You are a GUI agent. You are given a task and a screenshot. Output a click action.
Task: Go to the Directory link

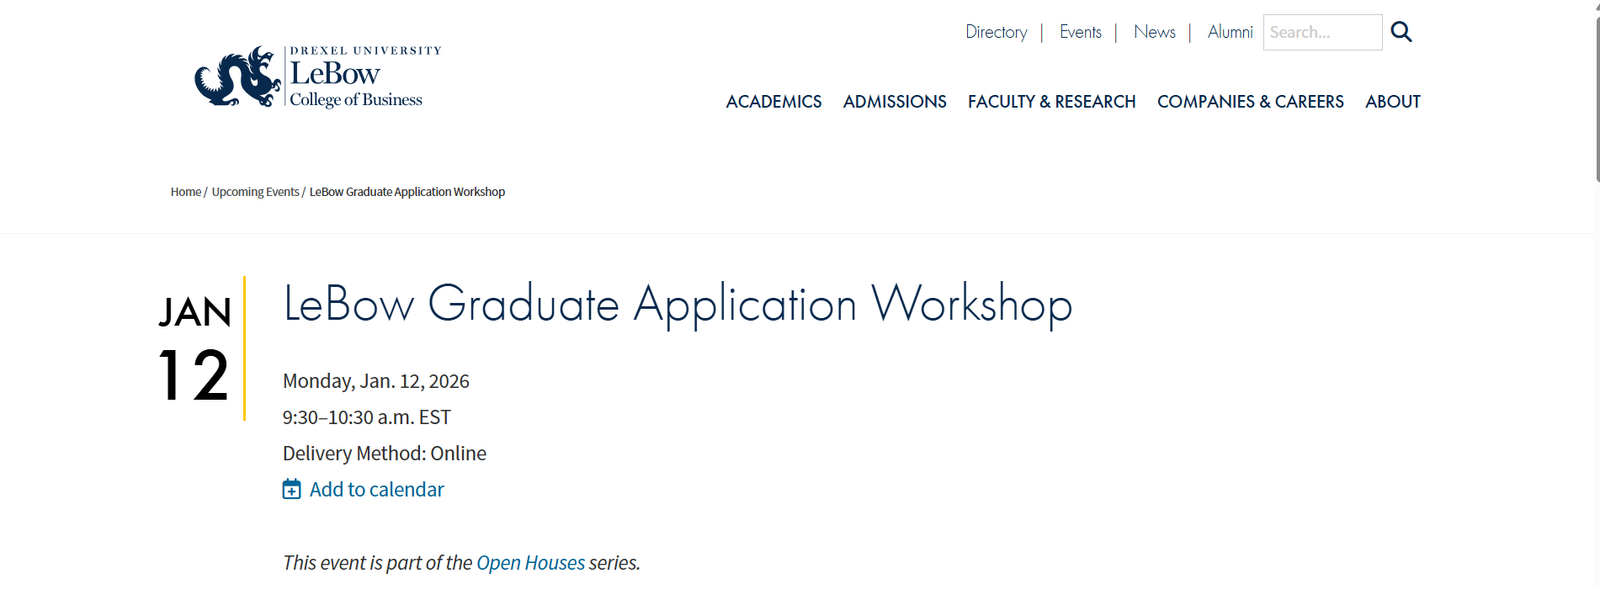pyautogui.click(x=996, y=32)
